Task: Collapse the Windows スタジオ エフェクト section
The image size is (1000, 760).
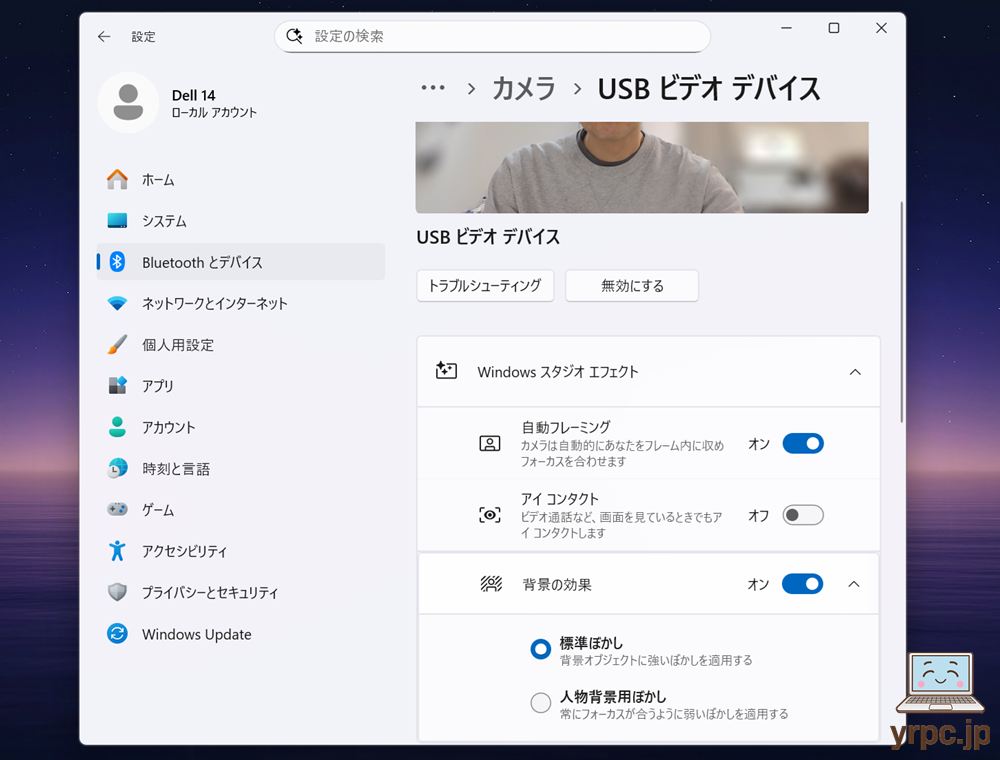Action: click(x=854, y=372)
